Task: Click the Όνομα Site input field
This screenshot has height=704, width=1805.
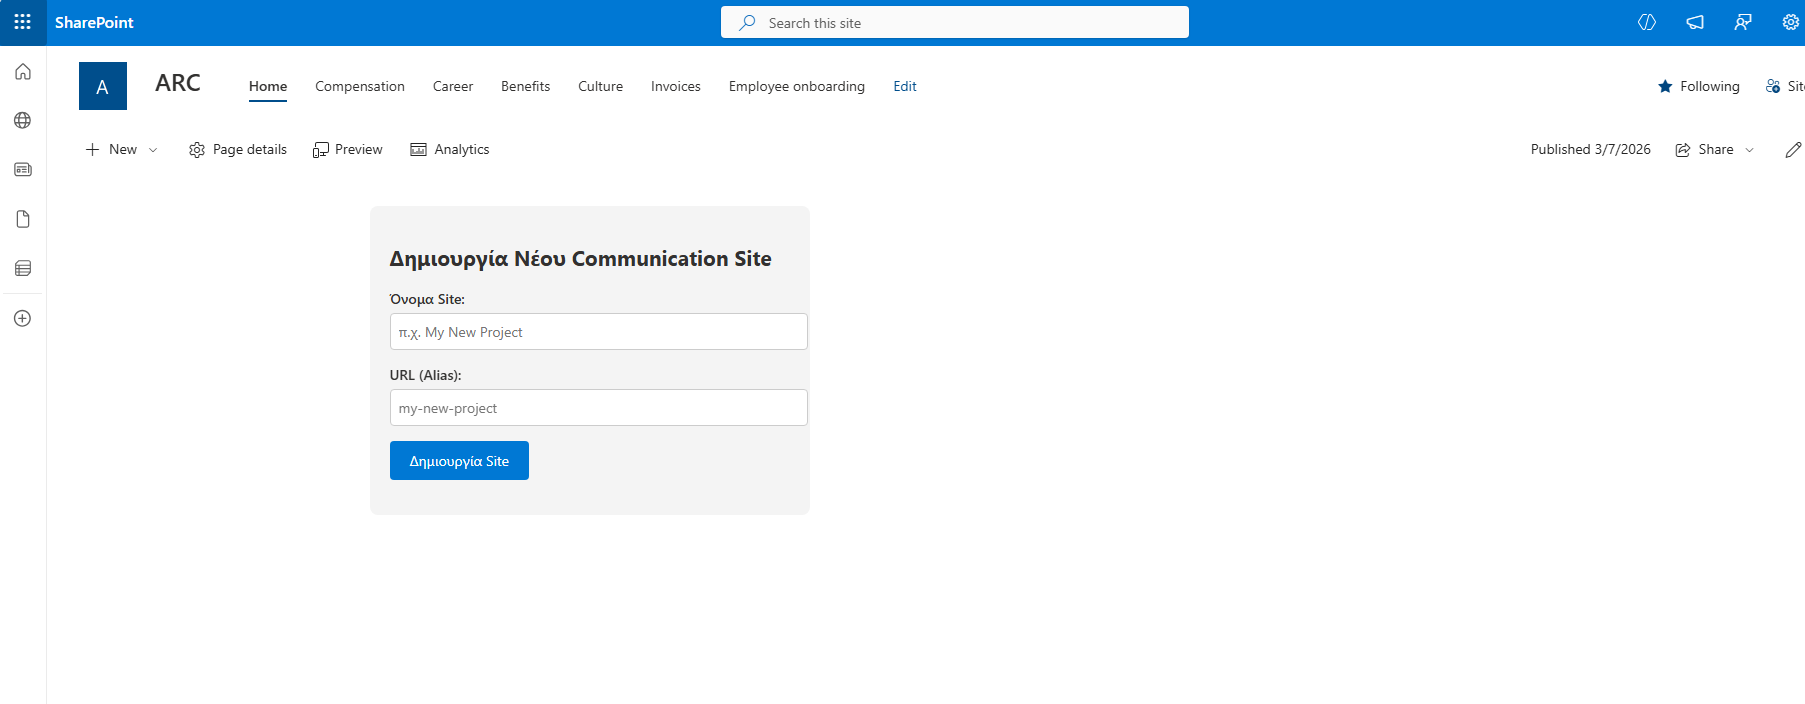Action: (598, 332)
